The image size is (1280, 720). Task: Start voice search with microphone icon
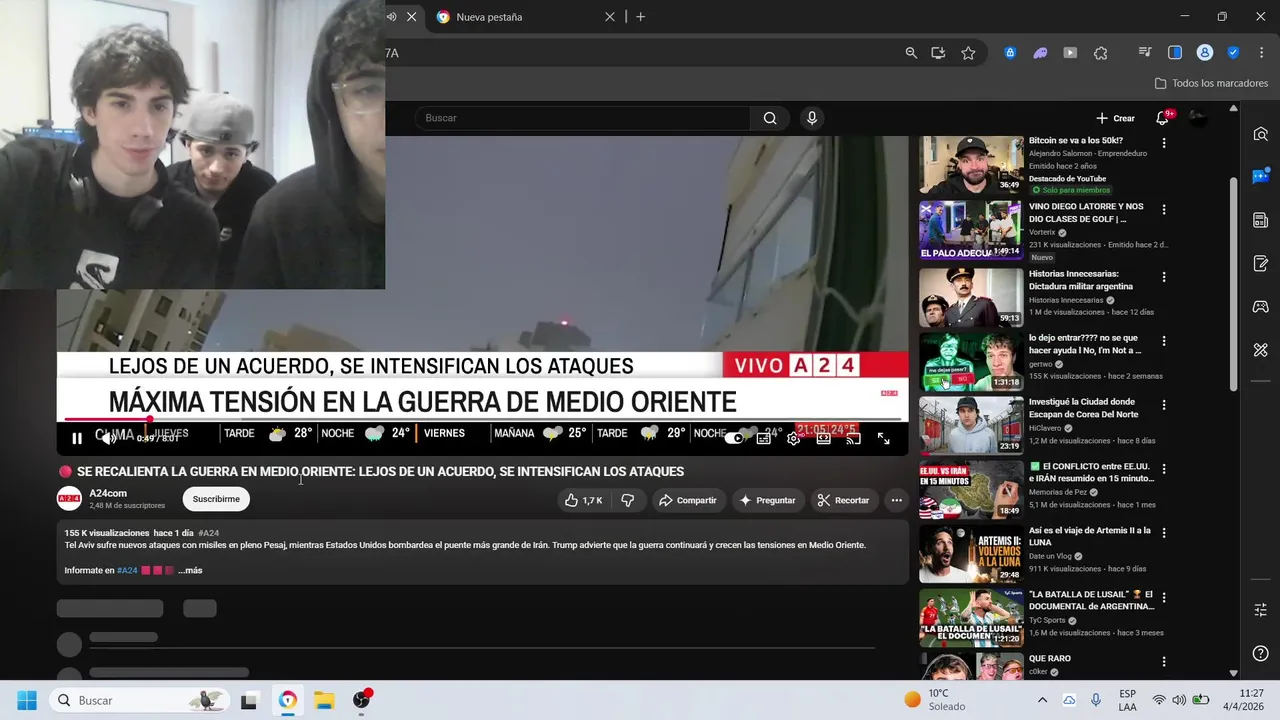click(812, 118)
